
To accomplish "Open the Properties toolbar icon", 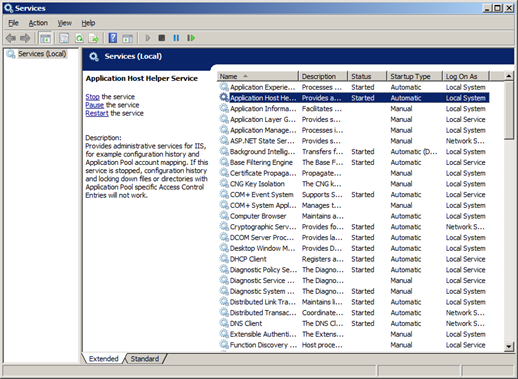I will point(64,38).
